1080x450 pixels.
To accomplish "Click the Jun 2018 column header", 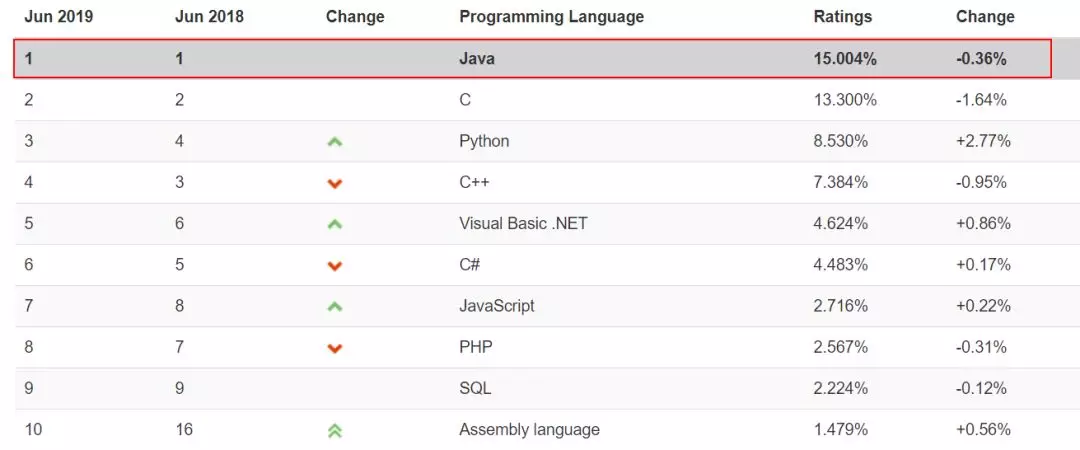I will click(208, 17).
